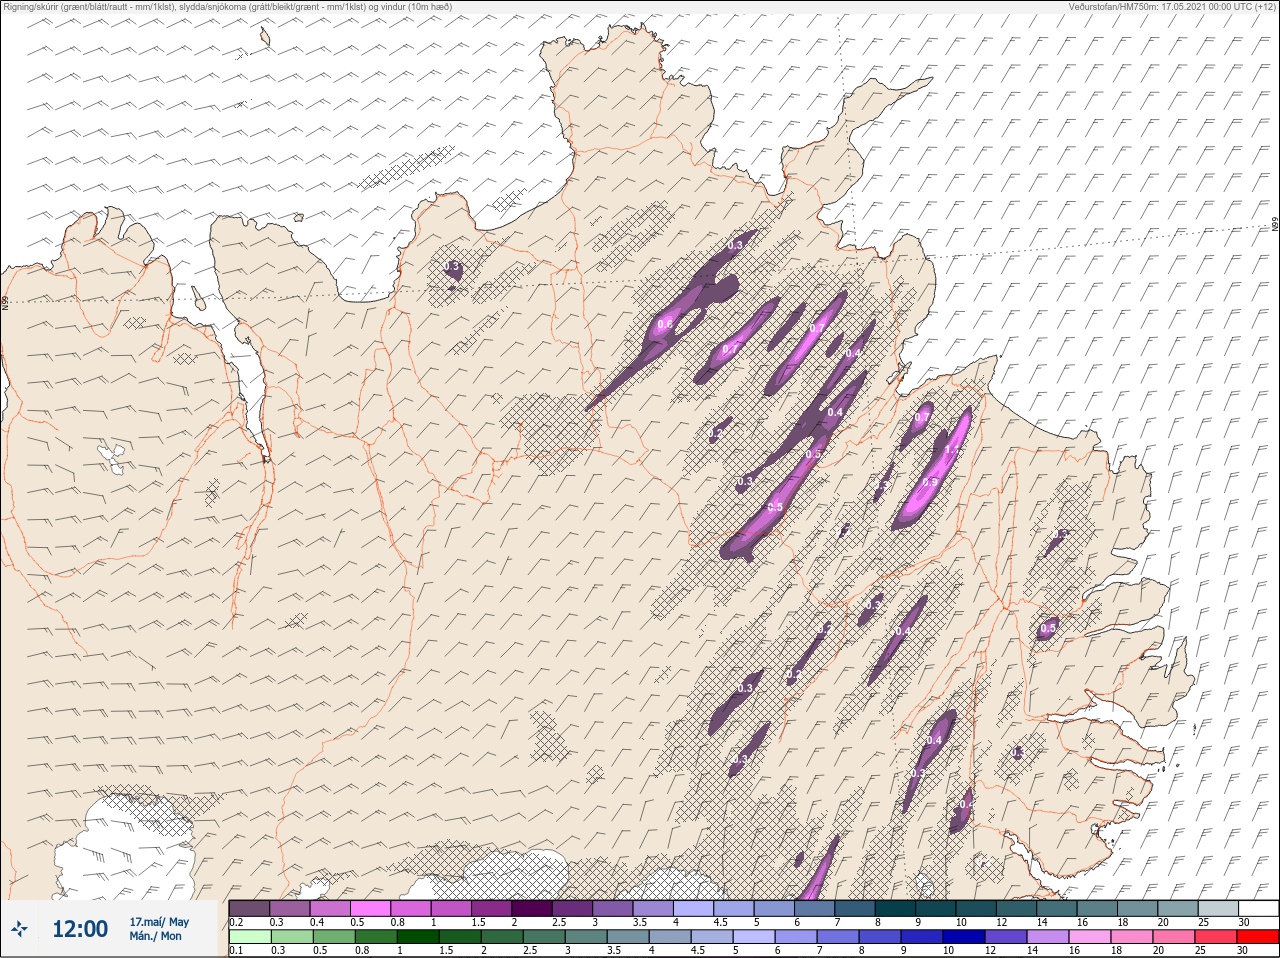The width and height of the screenshot is (1280, 958).
Task: Select the lower legend swatch between 10 and 12
Action: coord(964,938)
